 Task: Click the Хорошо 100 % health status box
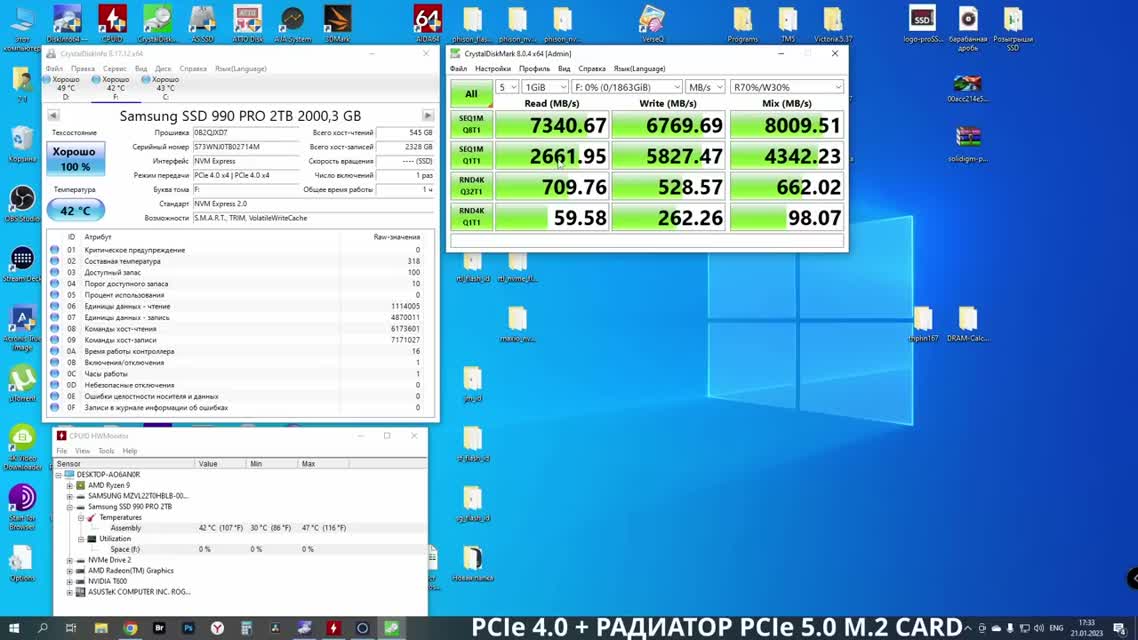75,159
